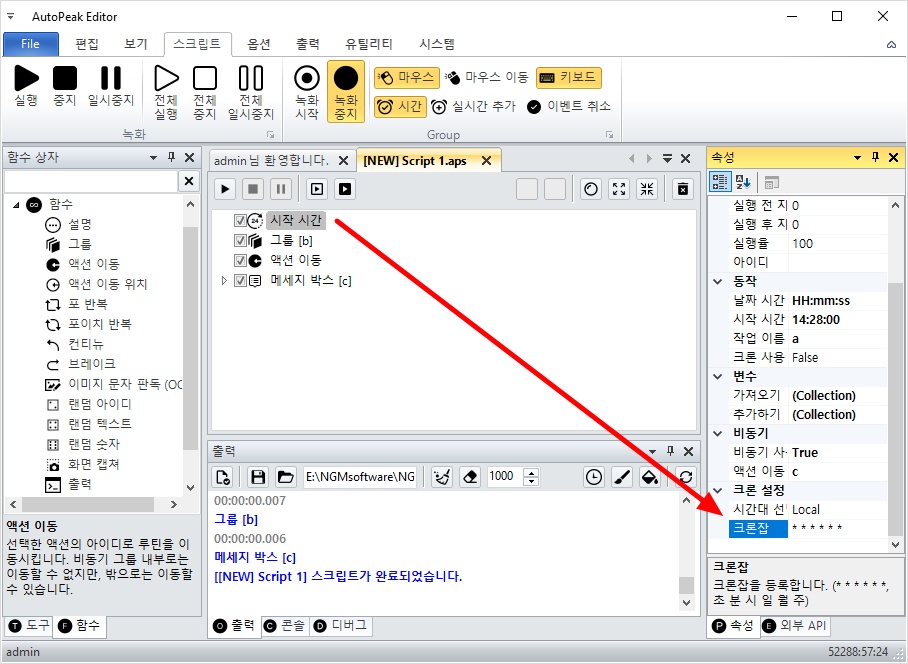Close the [NEW] Script 1.aps tab
Viewport: 908px width, 664px height.
(486, 160)
